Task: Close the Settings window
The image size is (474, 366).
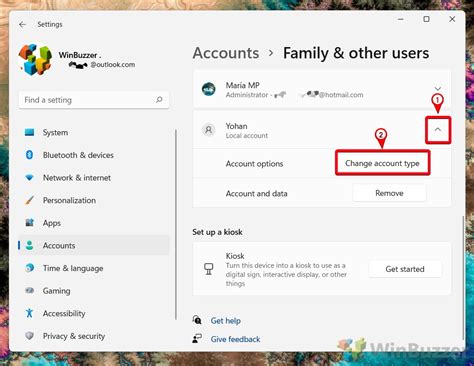Action: (452, 19)
